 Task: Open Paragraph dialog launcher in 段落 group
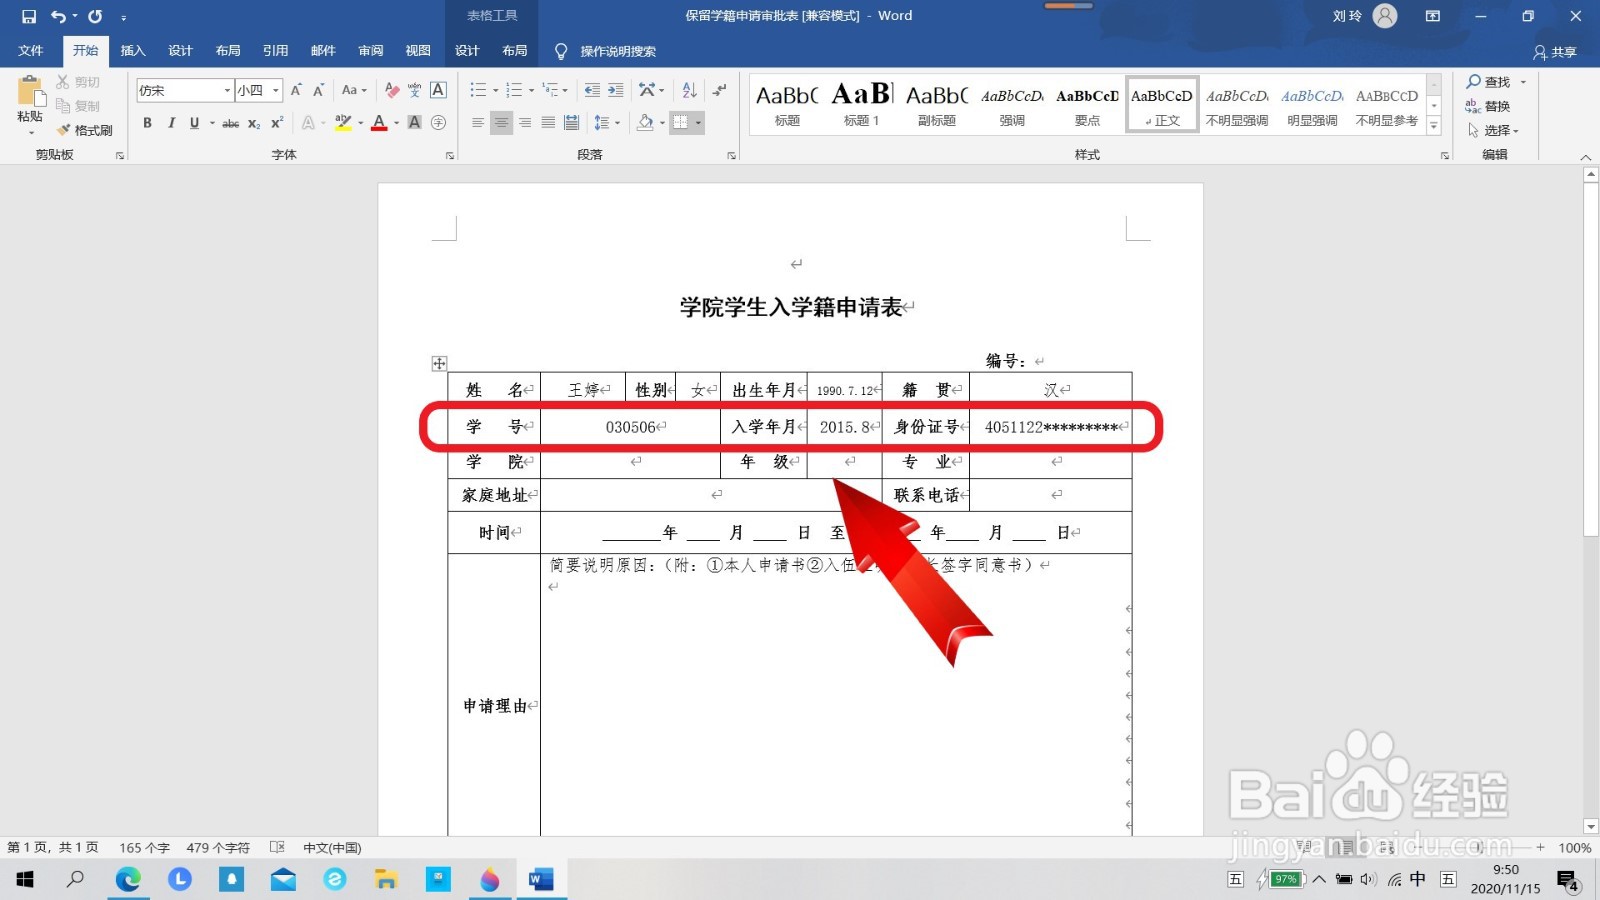731,155
